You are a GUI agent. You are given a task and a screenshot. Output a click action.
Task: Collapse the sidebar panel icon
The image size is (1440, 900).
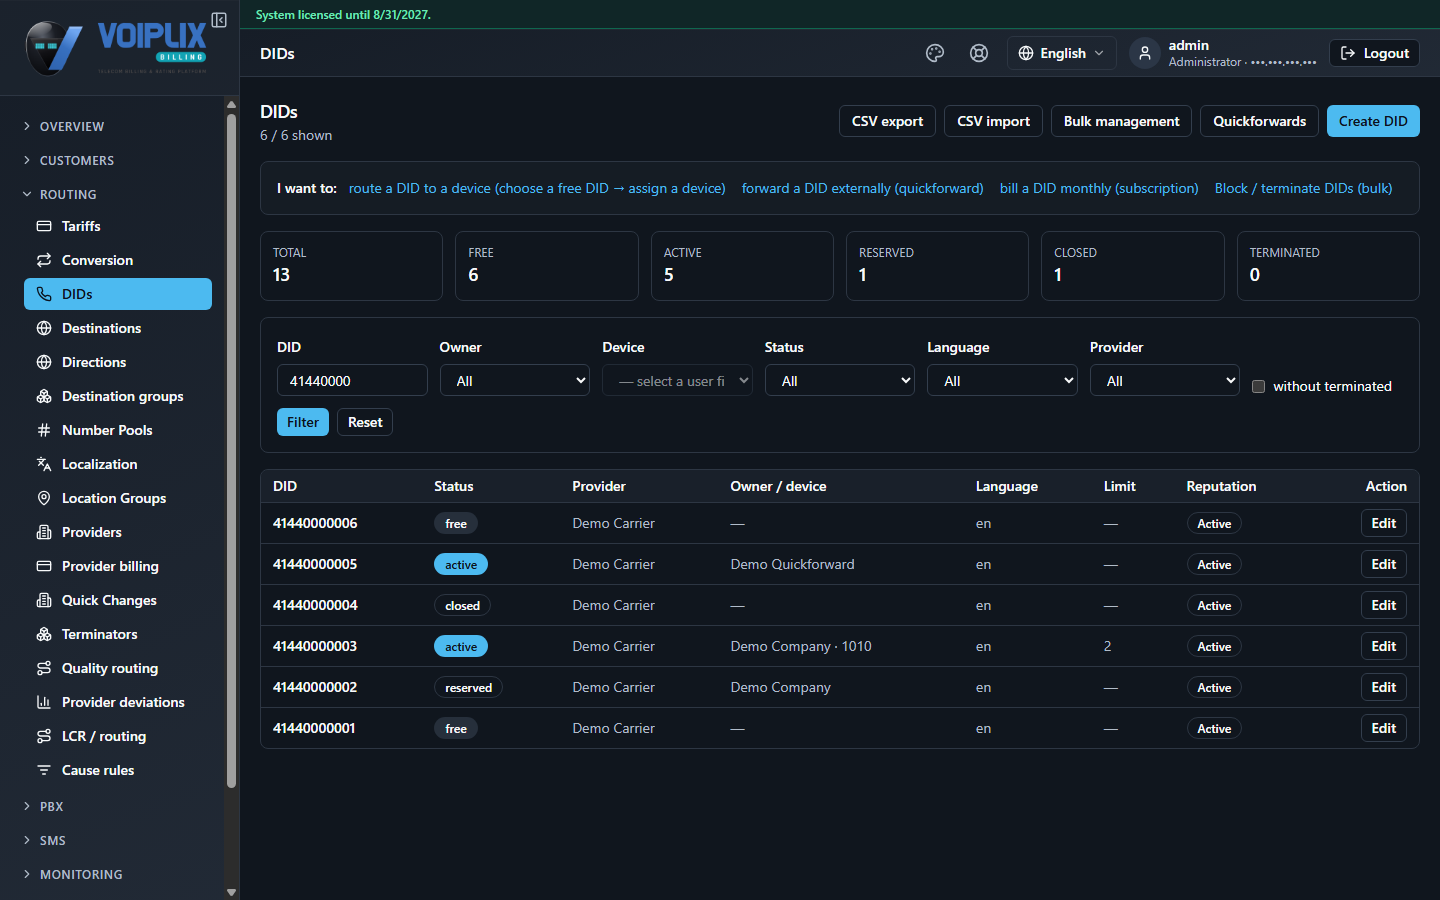(x=219, y=20)
